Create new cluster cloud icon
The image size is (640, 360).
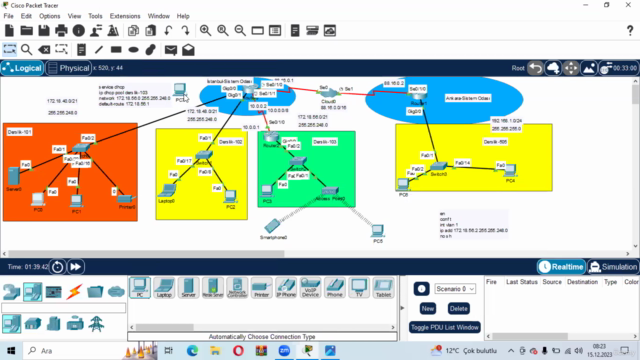coord(553,68)
